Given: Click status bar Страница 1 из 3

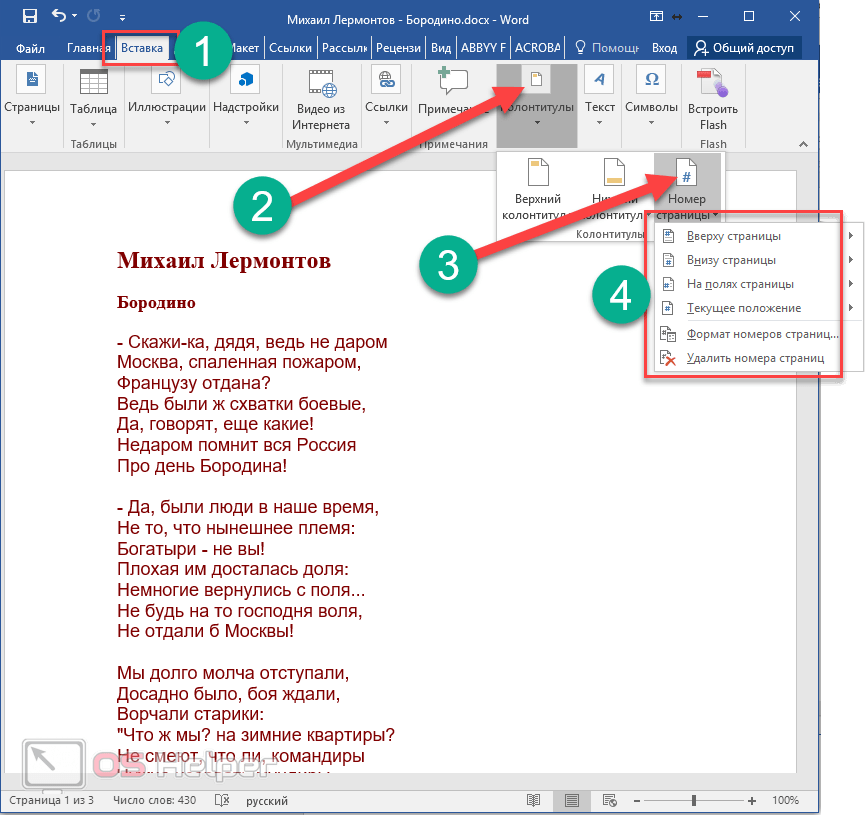Looking at the screenshot, I should click(51, 800).
